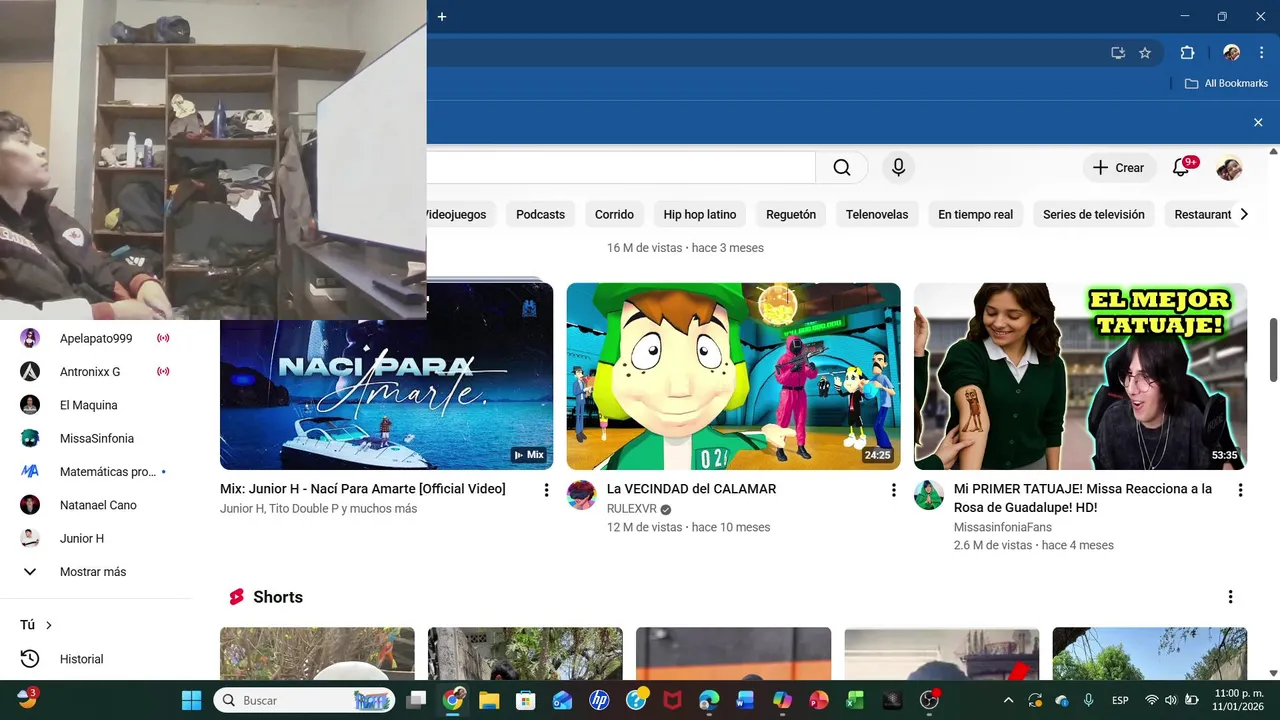This screenshot has height=720, width=1280.
Task: Open options for Junior H mix video
Action: 546,490
